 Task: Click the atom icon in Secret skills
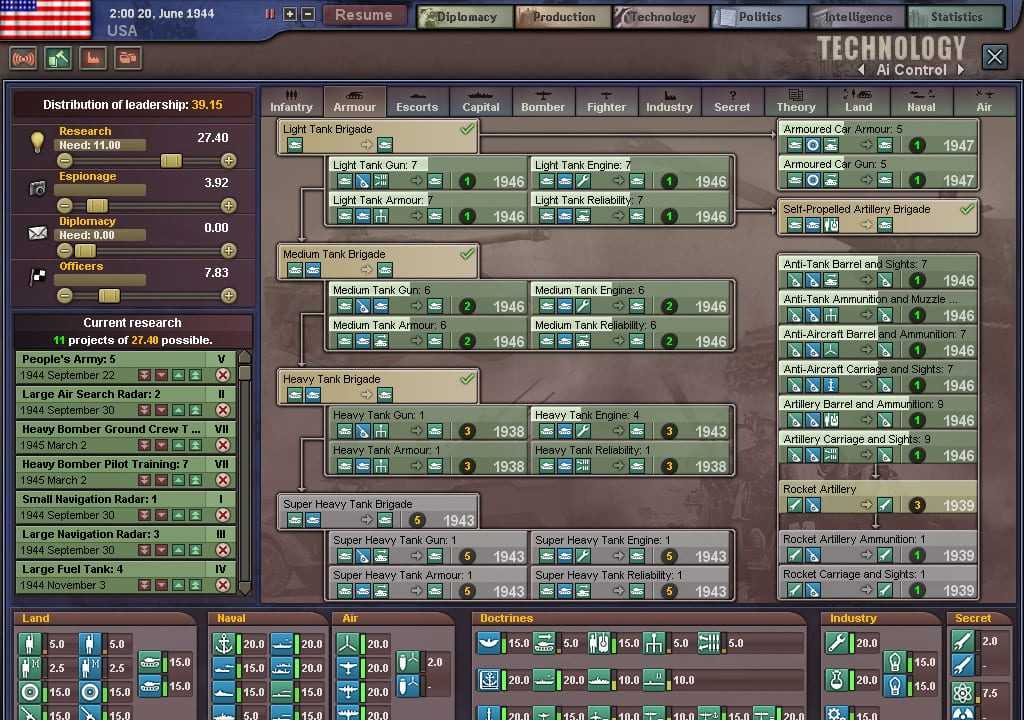(x=962, y=693)
